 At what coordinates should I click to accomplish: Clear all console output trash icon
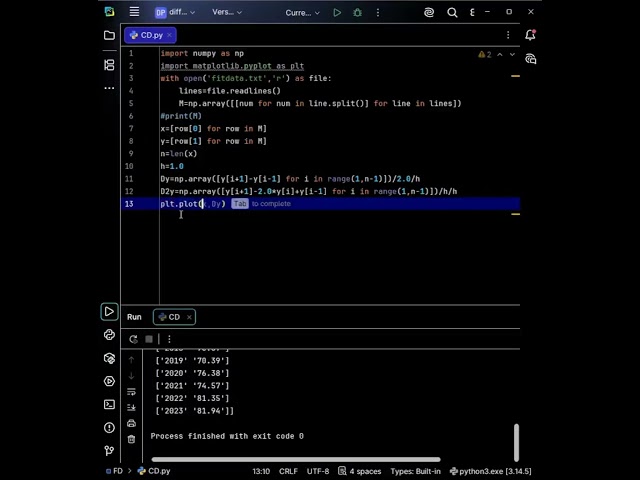(131, 439)
